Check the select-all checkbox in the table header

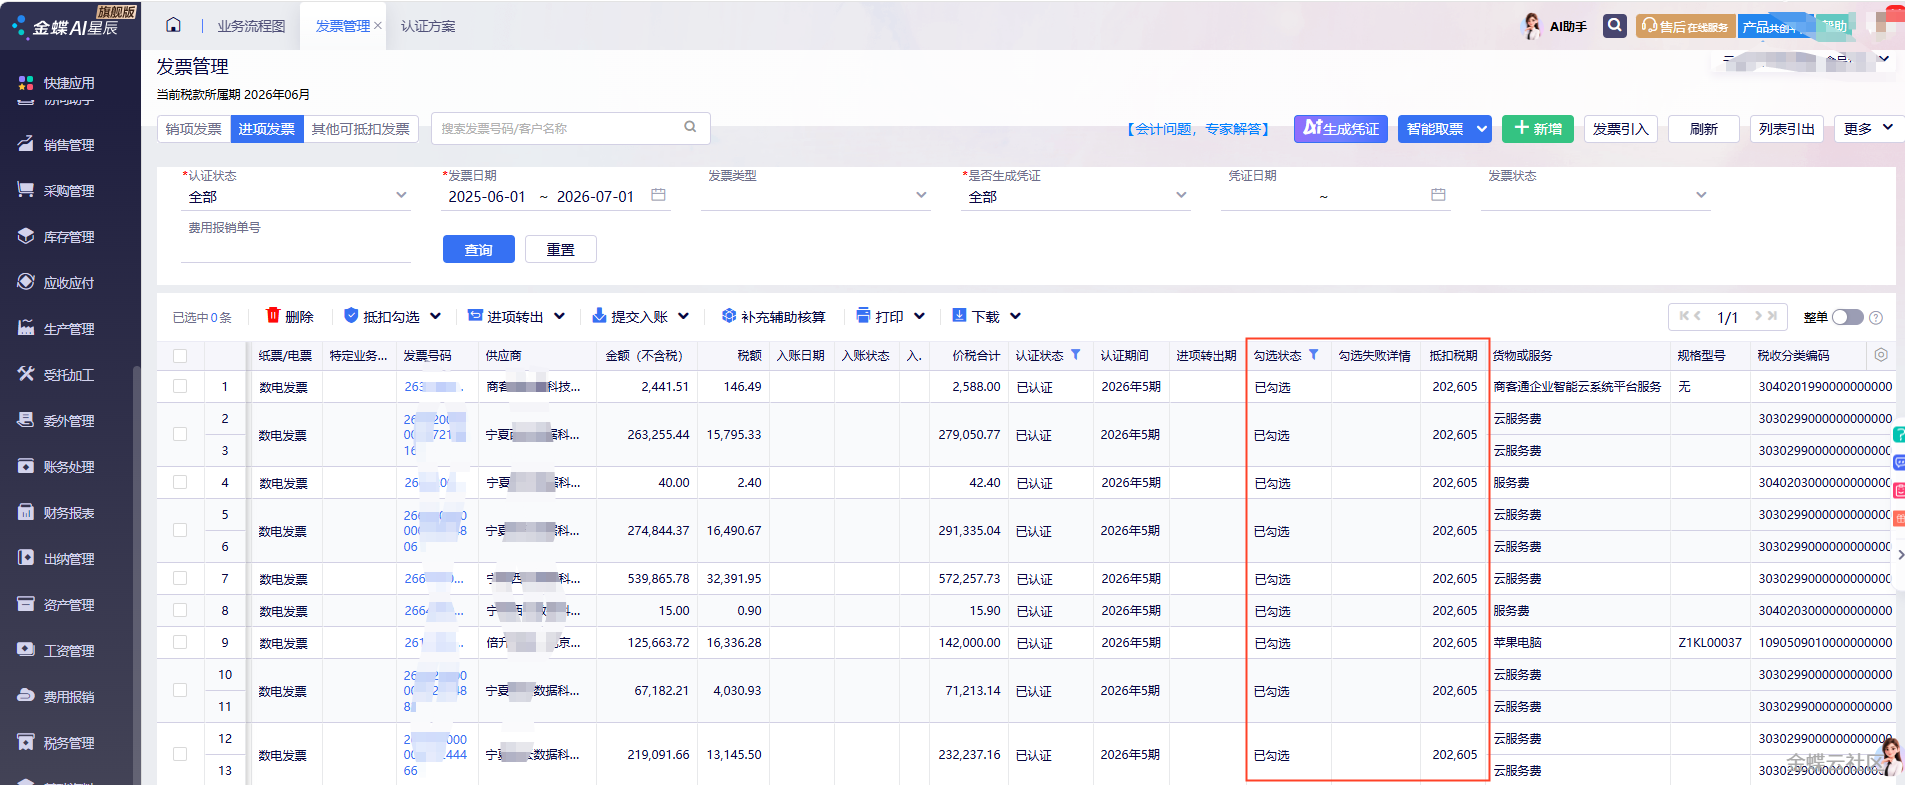[x=180, y=355]
